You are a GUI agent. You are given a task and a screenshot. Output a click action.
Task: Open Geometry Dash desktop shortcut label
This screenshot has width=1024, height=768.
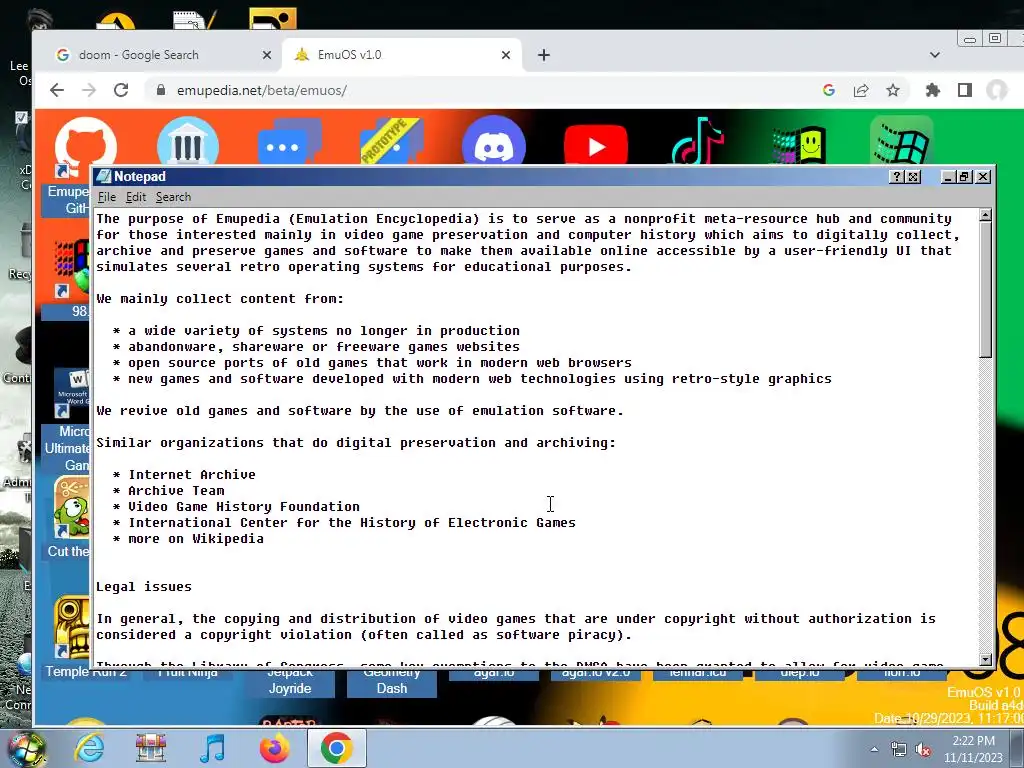(x=392, y=680)
